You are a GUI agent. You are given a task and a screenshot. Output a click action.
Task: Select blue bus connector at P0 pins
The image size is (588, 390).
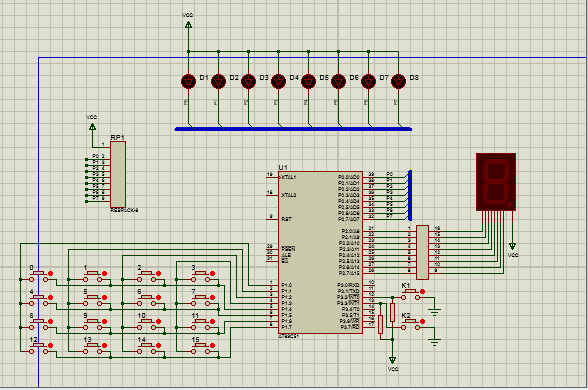click(410, 195)
